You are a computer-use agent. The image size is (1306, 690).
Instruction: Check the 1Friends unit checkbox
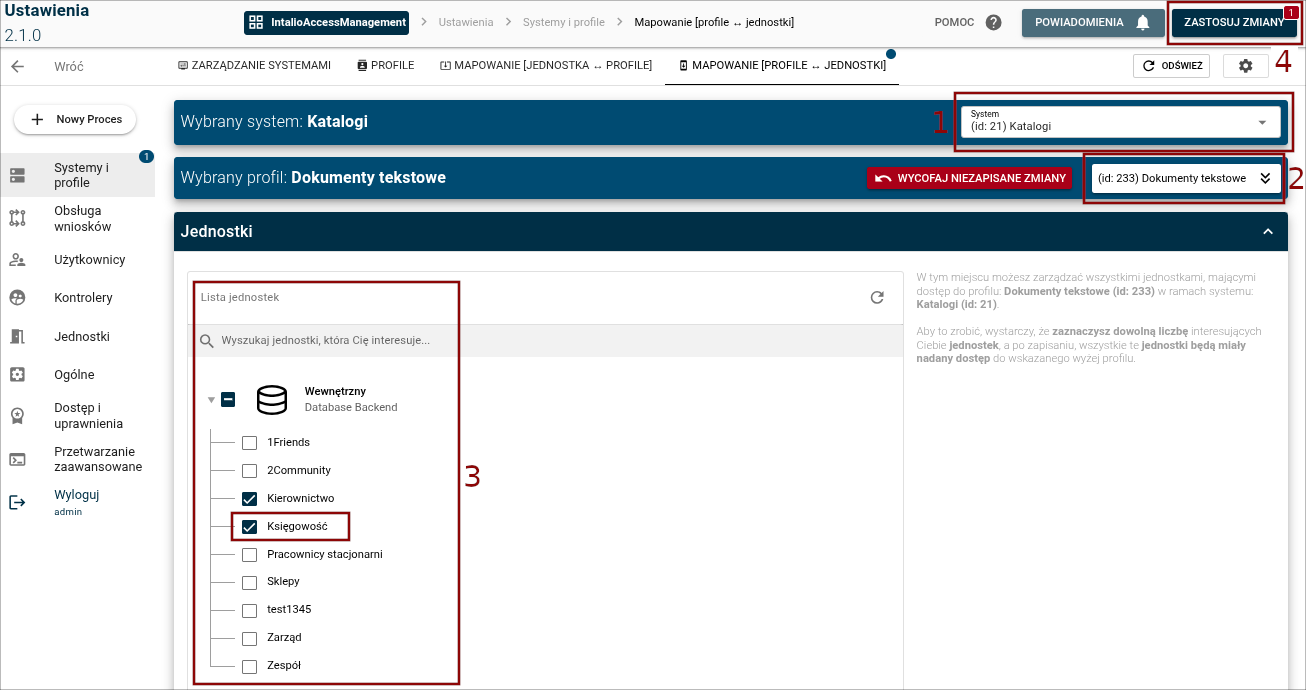tap(250, 443)
